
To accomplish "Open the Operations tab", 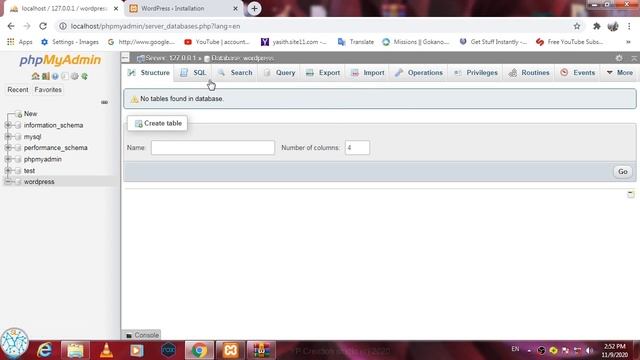I will (x=419, y=73).
